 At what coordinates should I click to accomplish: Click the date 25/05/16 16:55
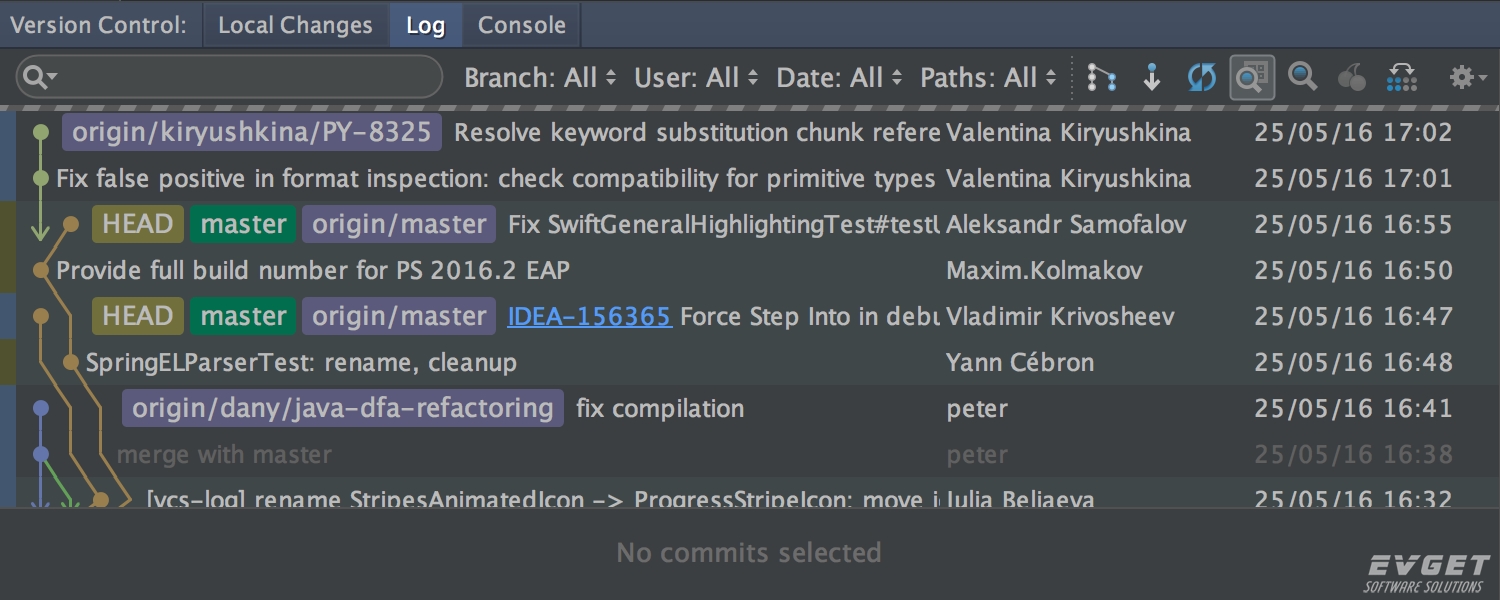tap(1353, 225)
